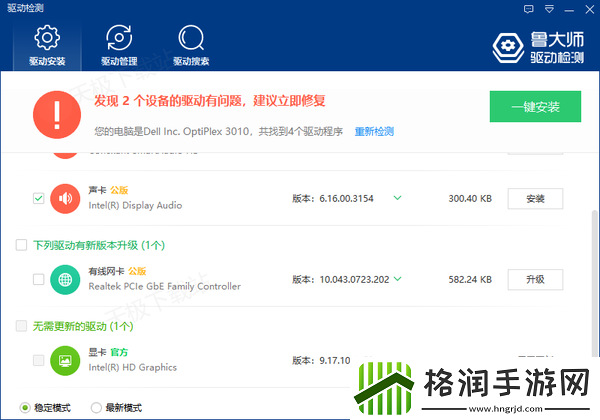Click the 300.40 KB size value
This screenshot has height=420, width=600.
coord(470,199)
